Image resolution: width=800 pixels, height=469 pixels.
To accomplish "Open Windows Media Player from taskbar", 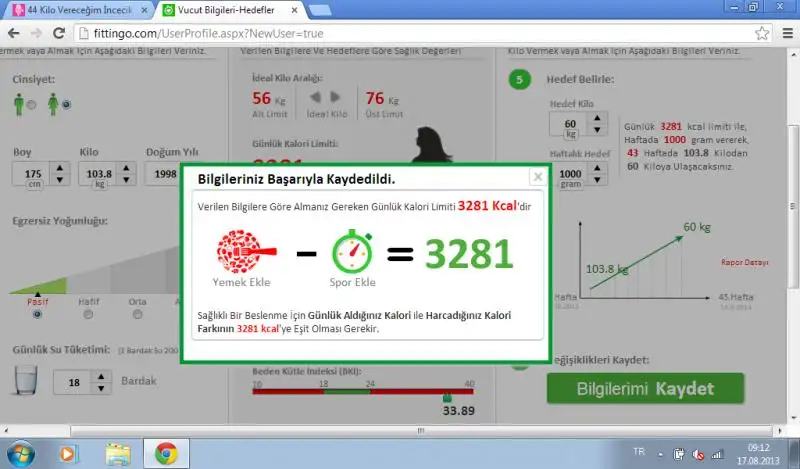I will pos(69,453).
